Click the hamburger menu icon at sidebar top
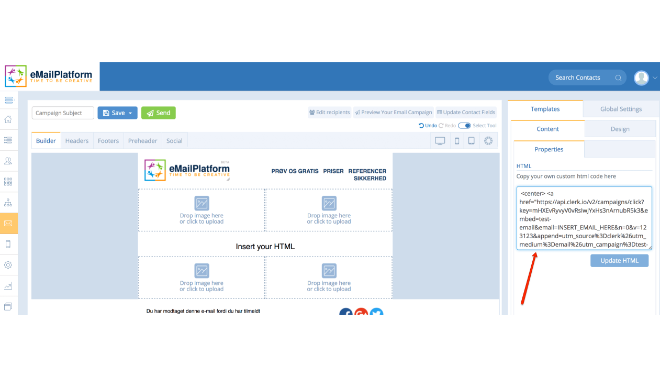Image resolution: width=660 pixels, height=377 pixels. (8, 100)
